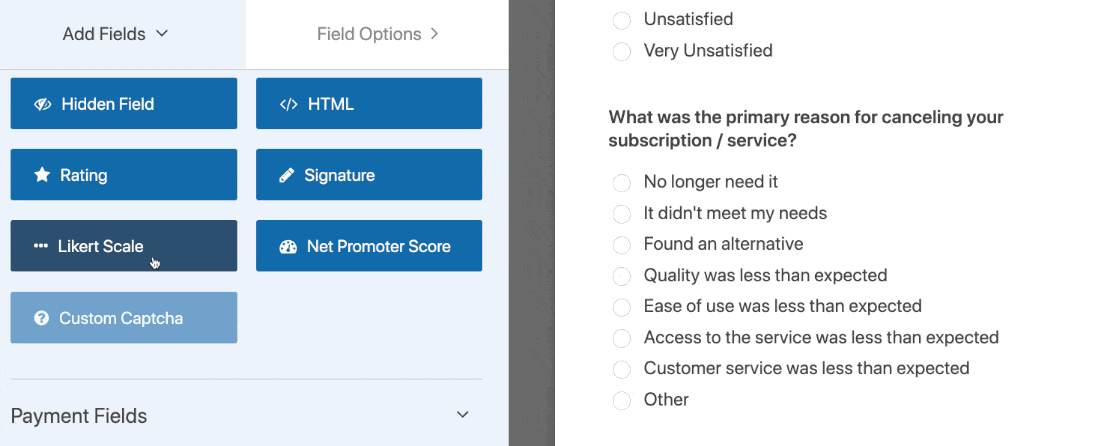Click the Likert Scale ellipsis icon
Image resolution: width=1116 pixels, height=446 pixels.
(41, 246)
